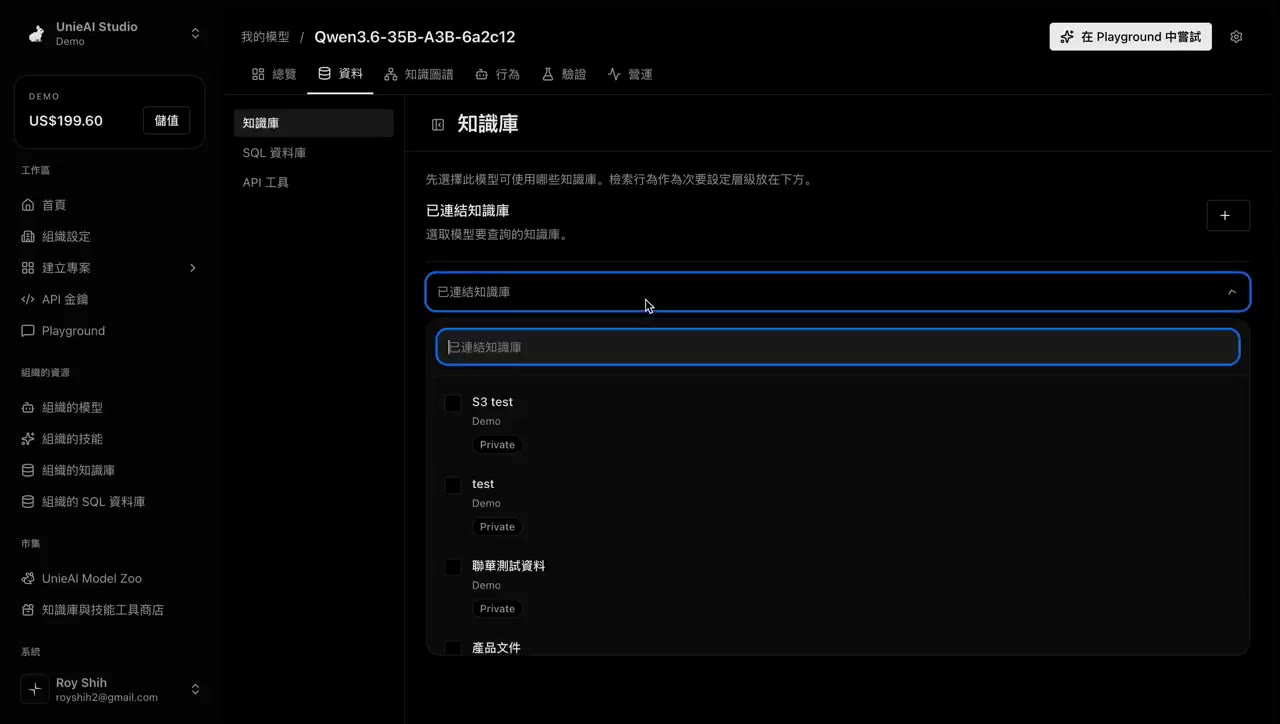Open the 營運 tab
The image size is (1280, 724).
pyautogui.click(x=630, y=74)
